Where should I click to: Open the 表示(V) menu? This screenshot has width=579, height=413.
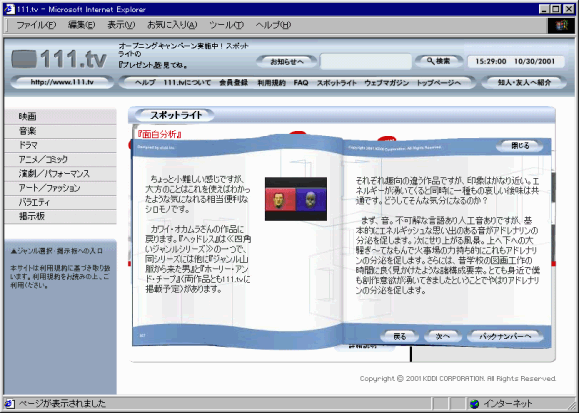point(121,25)
